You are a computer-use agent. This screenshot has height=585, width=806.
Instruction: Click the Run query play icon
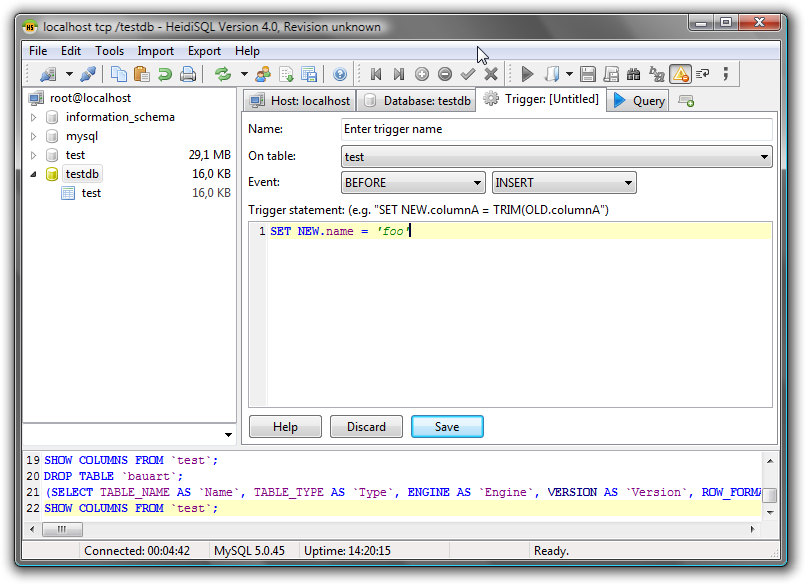pos(527,75)
